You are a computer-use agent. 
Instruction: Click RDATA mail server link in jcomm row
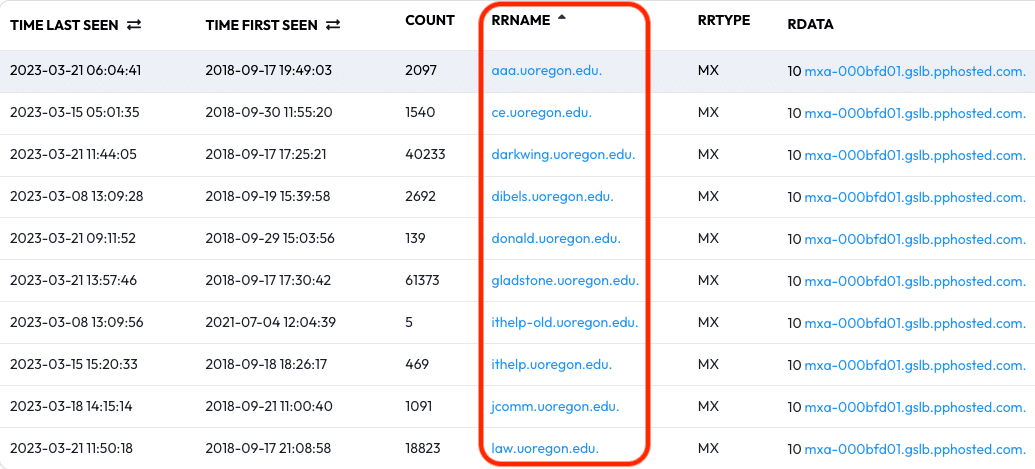916,406
